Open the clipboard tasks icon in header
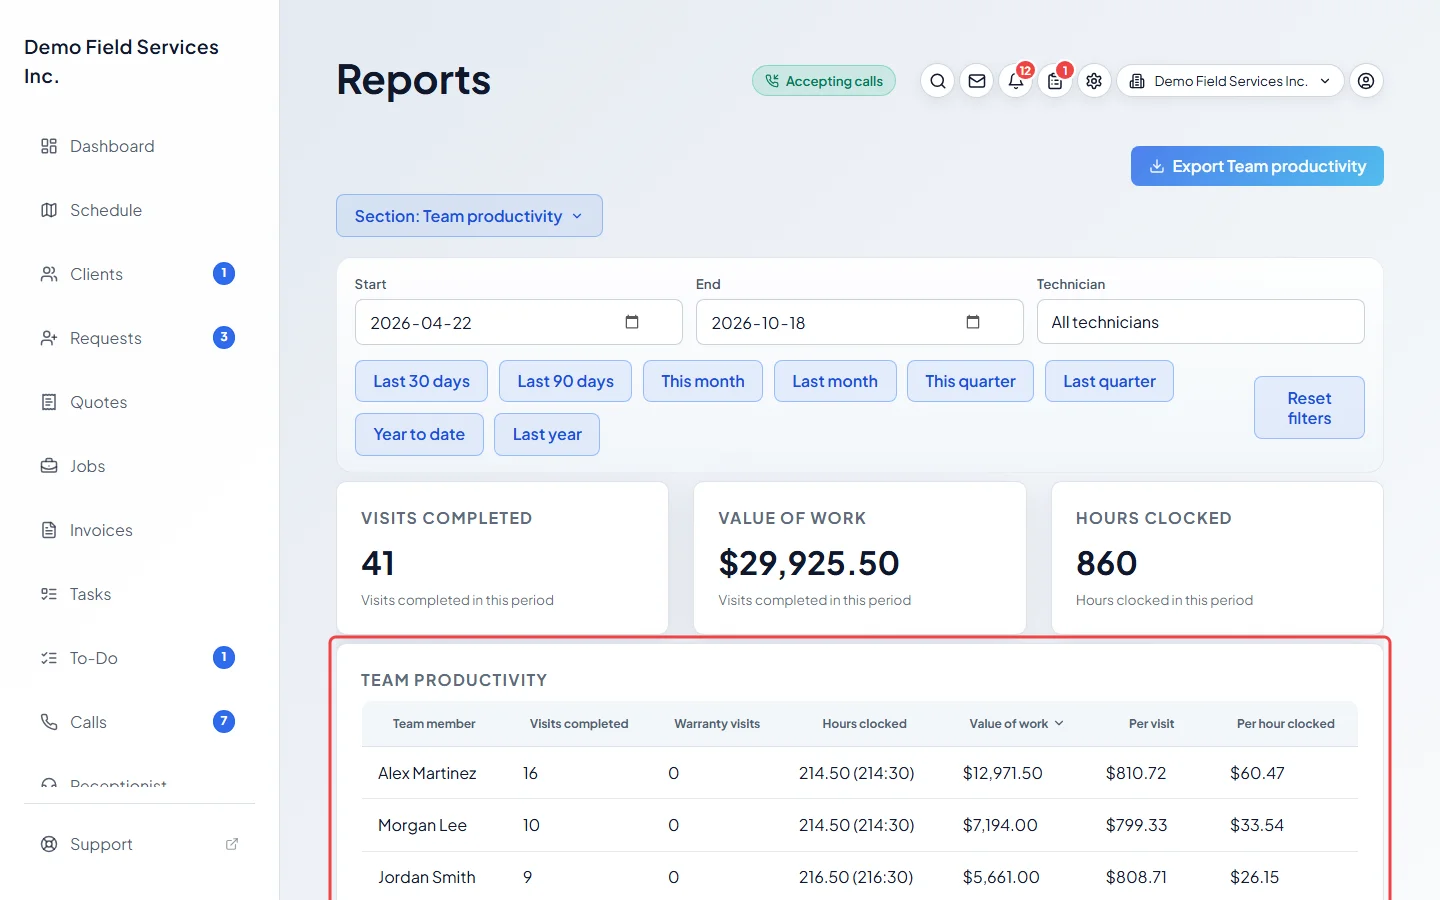 [x=1055, y=81]
